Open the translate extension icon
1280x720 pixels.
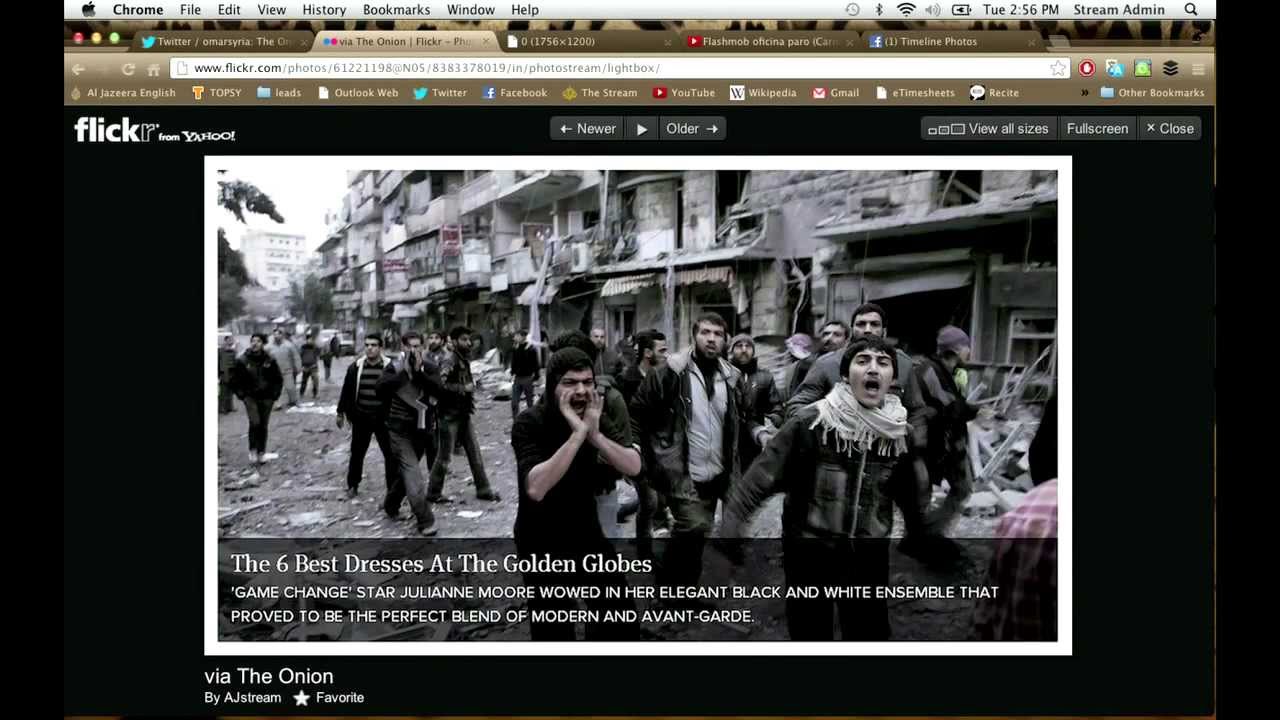coord(1115,68)
